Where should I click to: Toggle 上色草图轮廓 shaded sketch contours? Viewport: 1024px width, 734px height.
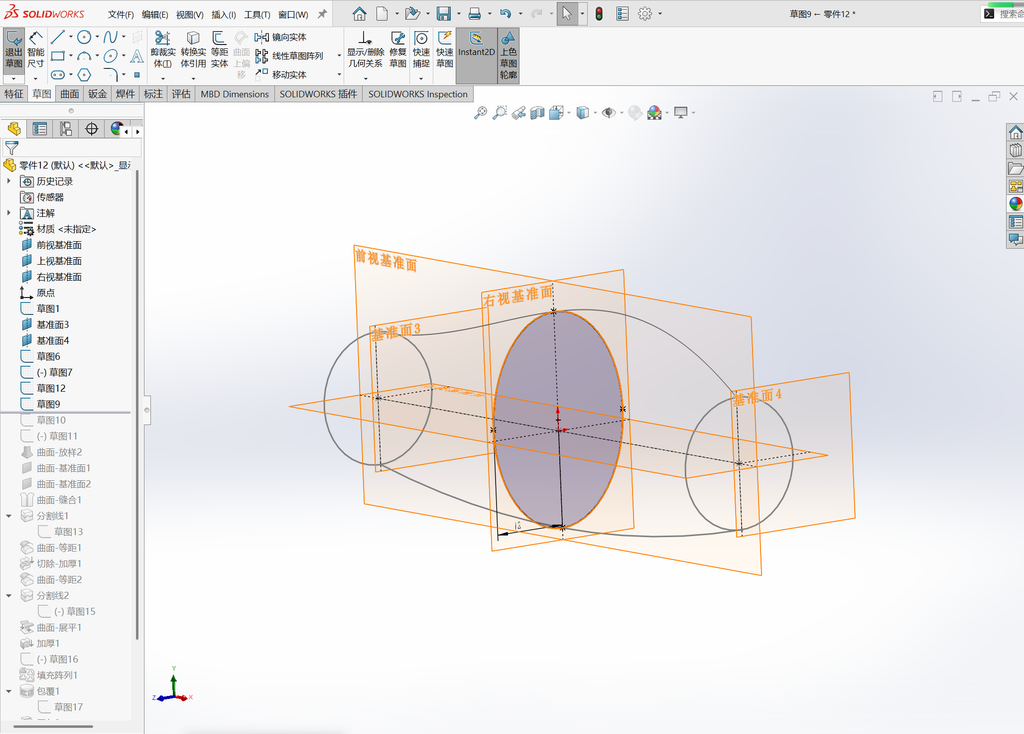[x=508, y=55]
